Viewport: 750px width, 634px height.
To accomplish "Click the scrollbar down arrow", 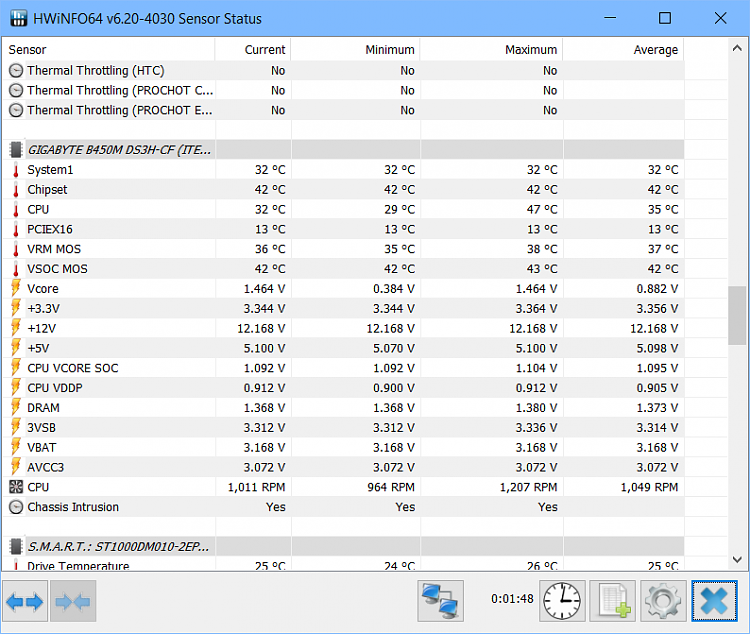I will 737,559.
